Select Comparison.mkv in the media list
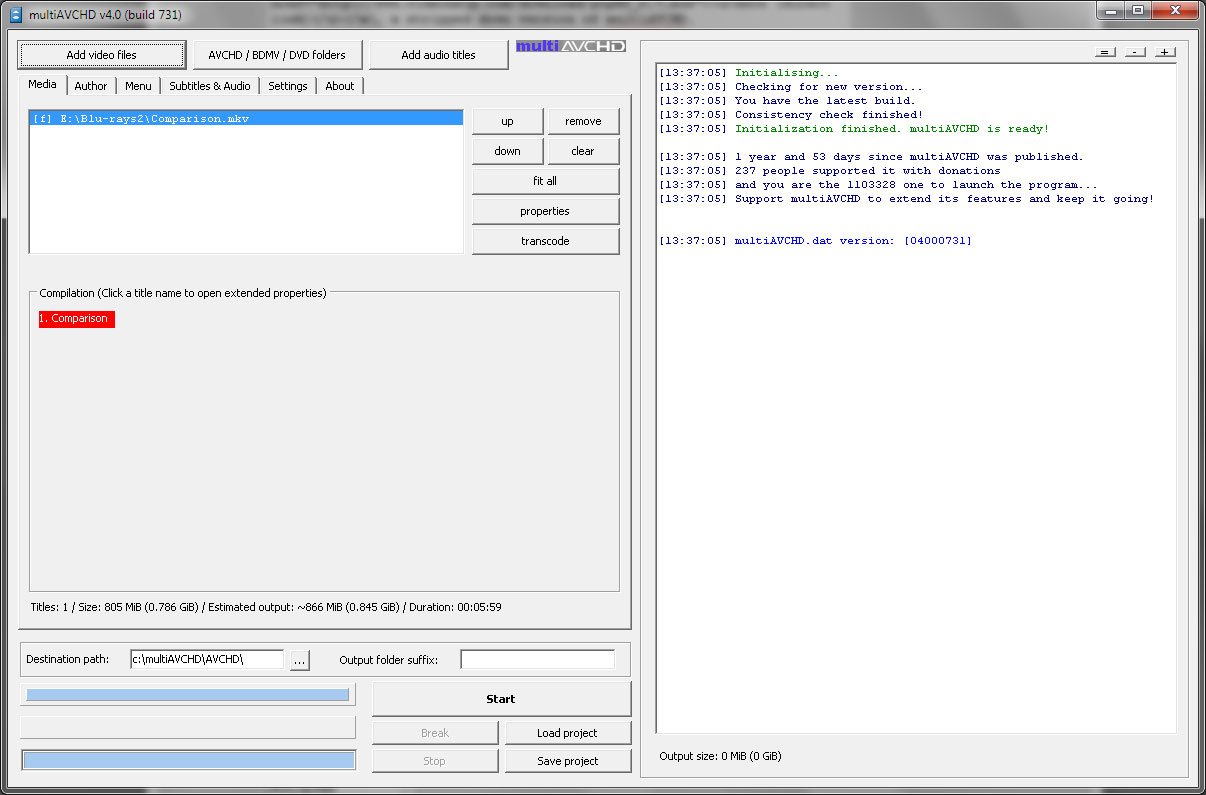 tap(247, 118)
